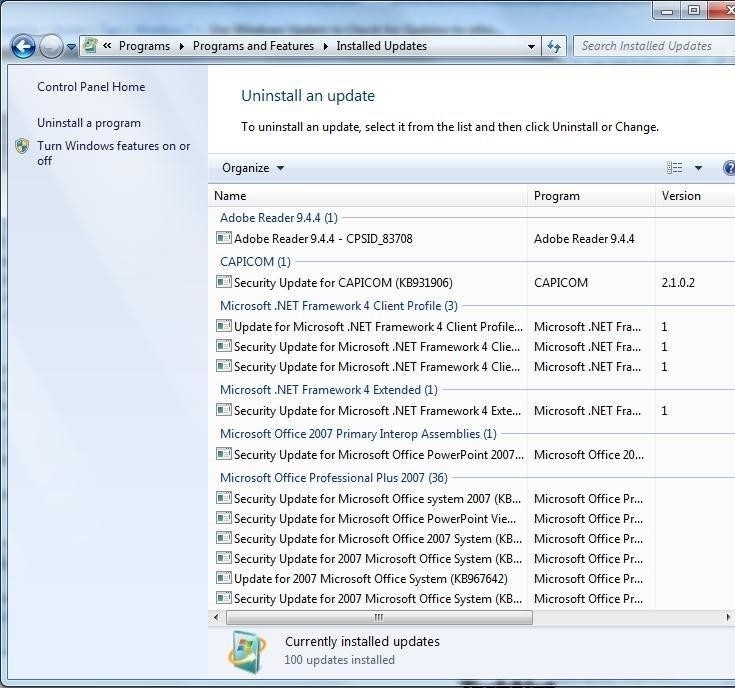Click the Forward navigation arrow button

(x=51, y=46)
